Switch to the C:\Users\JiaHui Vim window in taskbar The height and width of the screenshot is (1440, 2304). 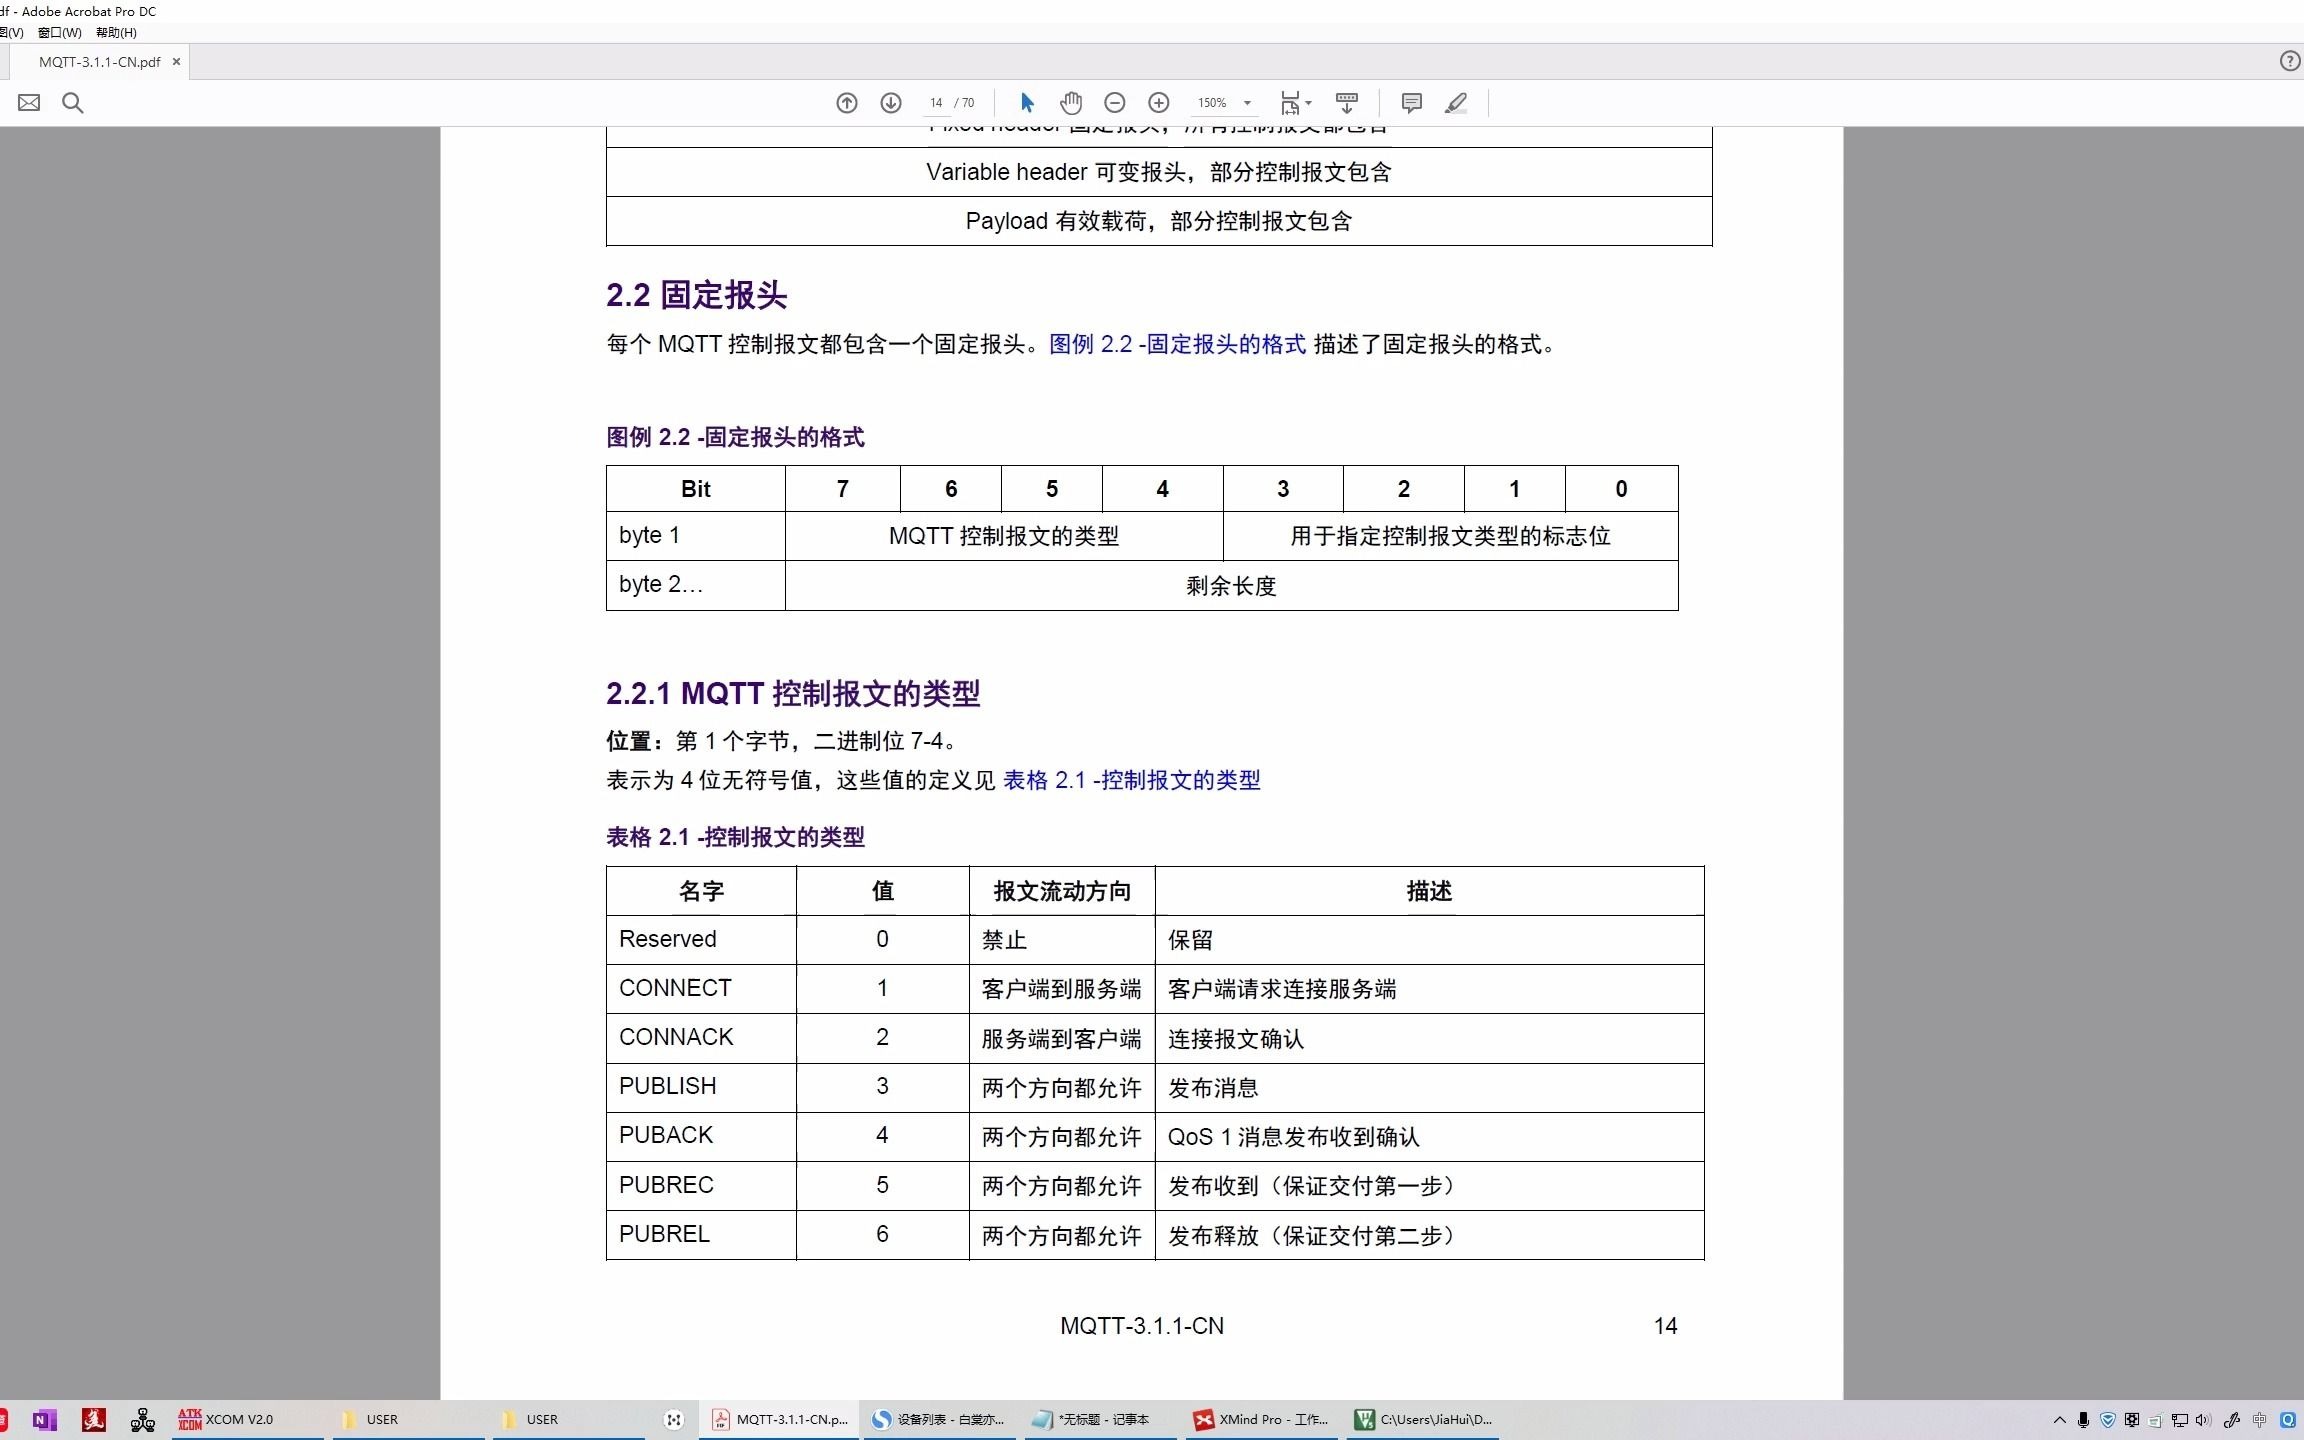coord(1422,1419)
